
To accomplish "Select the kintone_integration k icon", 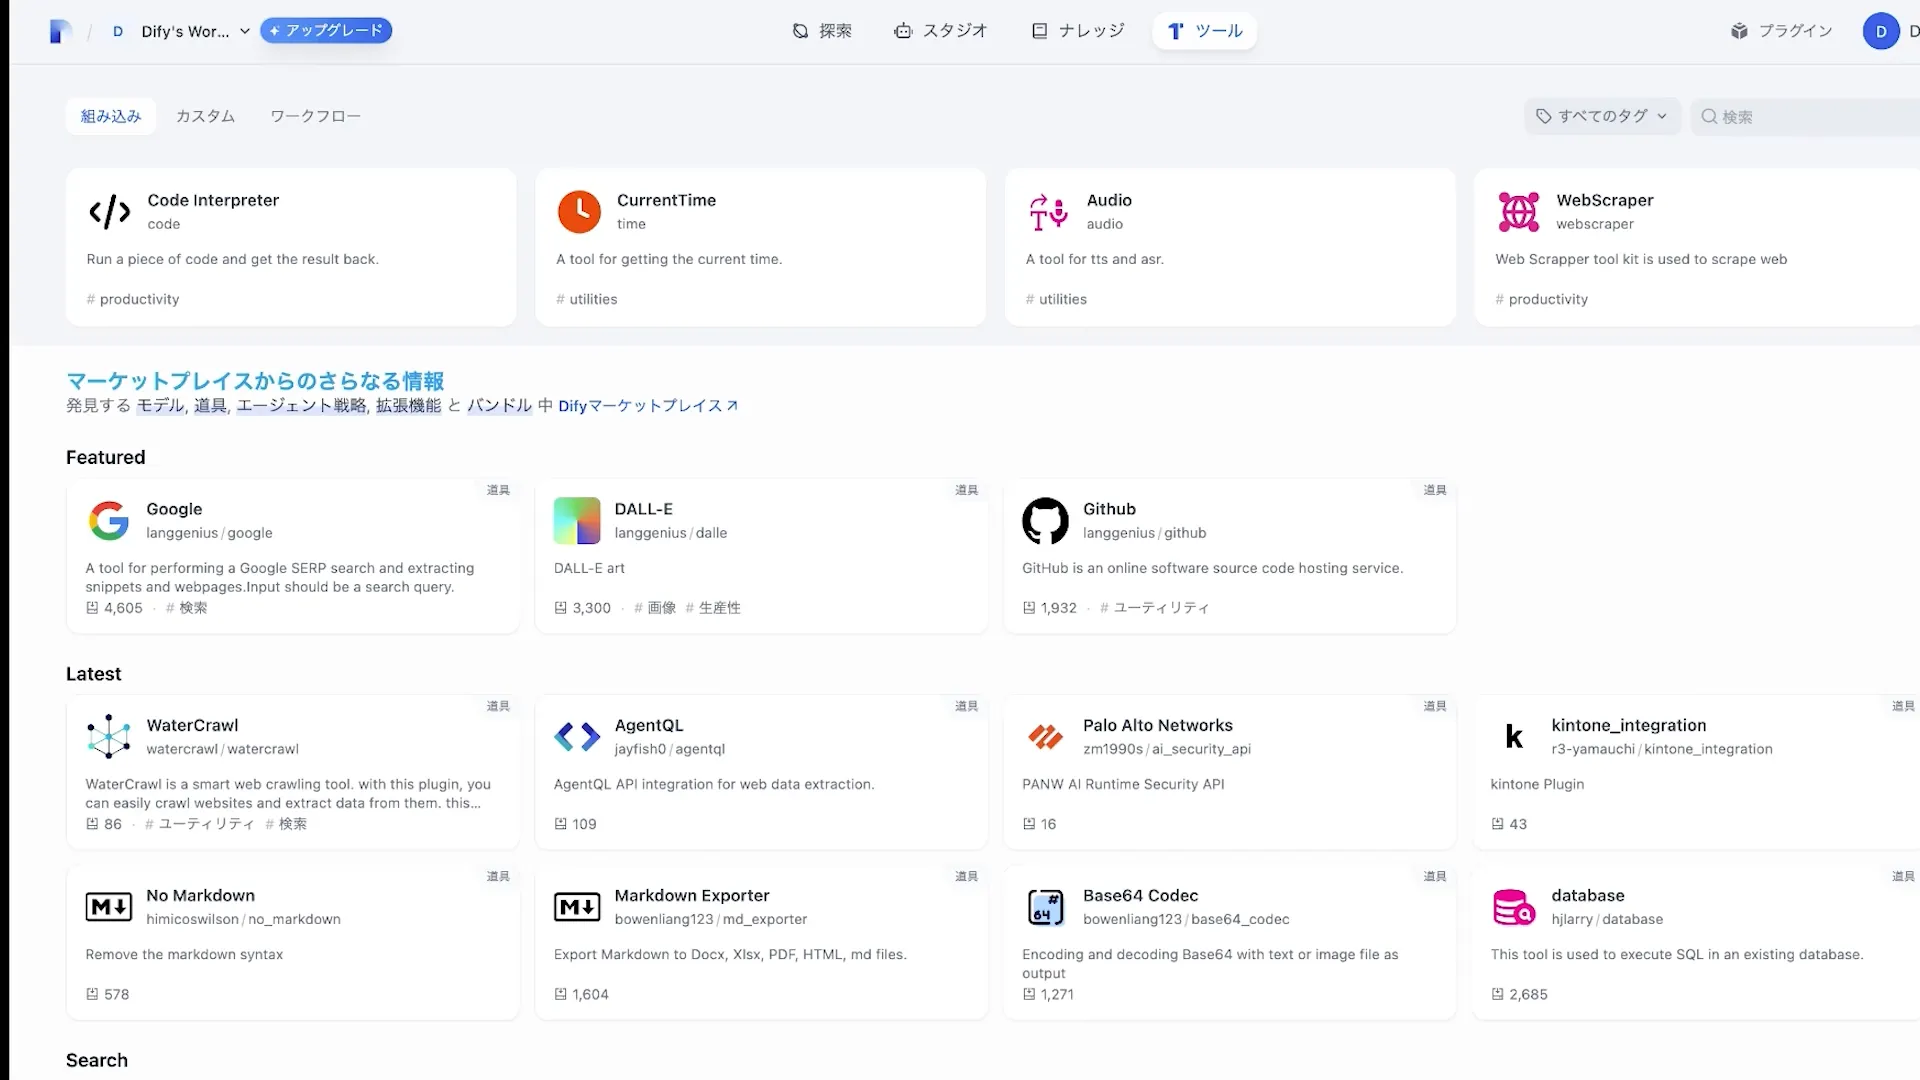I will tap(1514, 737).
